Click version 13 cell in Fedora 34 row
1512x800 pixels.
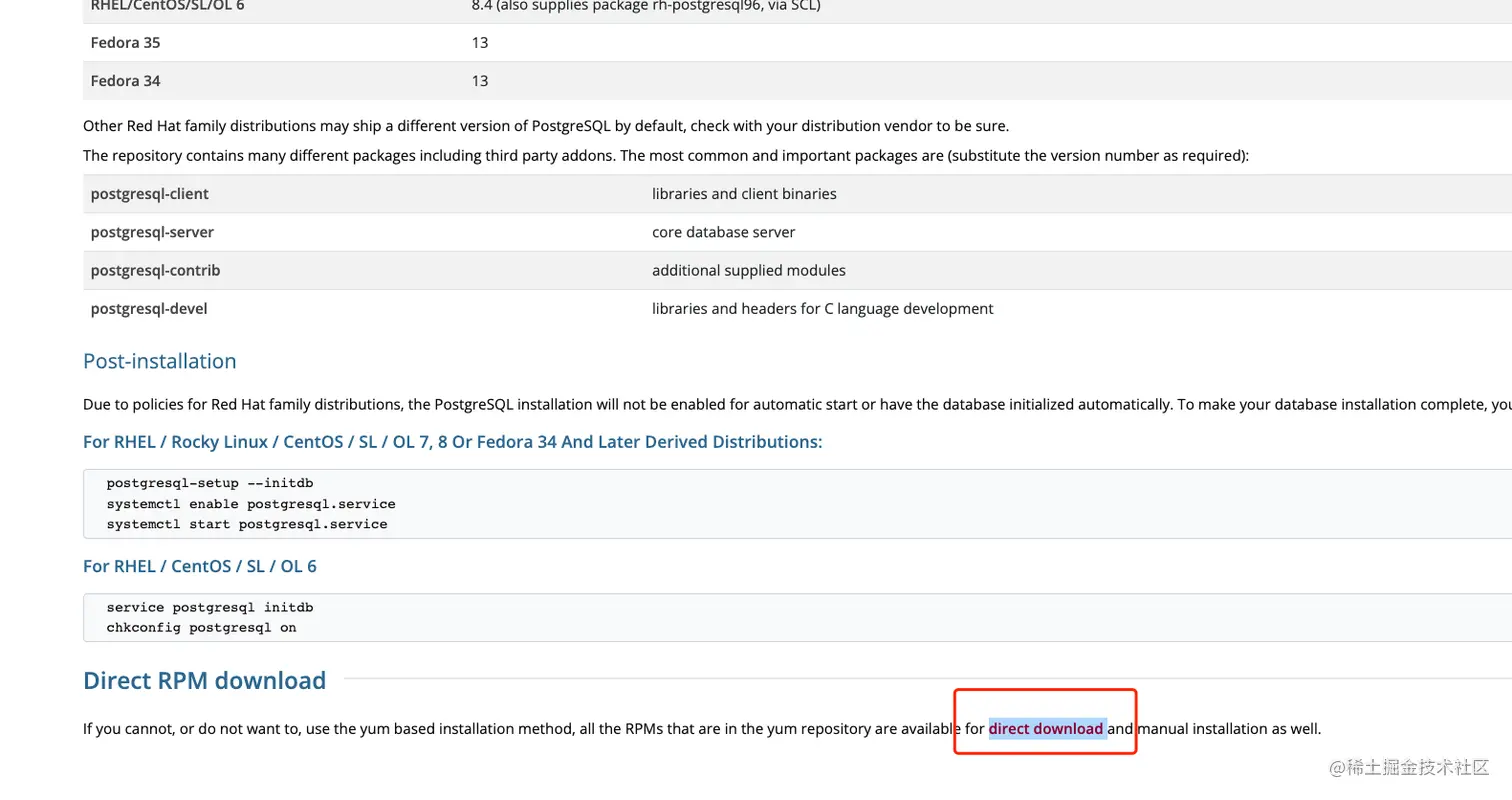coord(480,81)
